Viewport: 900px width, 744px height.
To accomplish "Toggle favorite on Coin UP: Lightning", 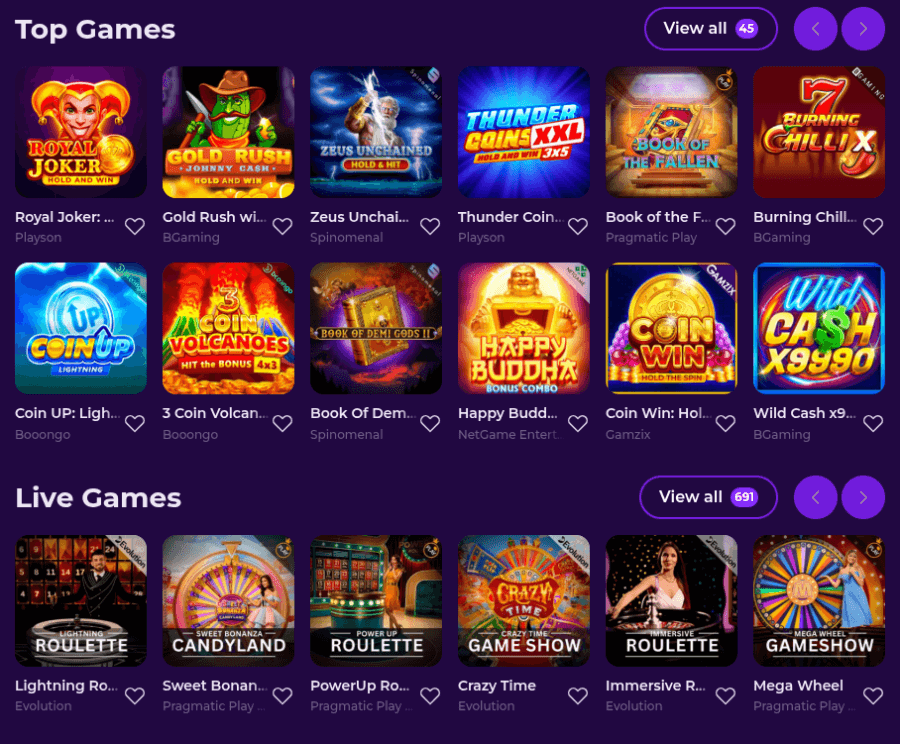I will pos(135,424).
